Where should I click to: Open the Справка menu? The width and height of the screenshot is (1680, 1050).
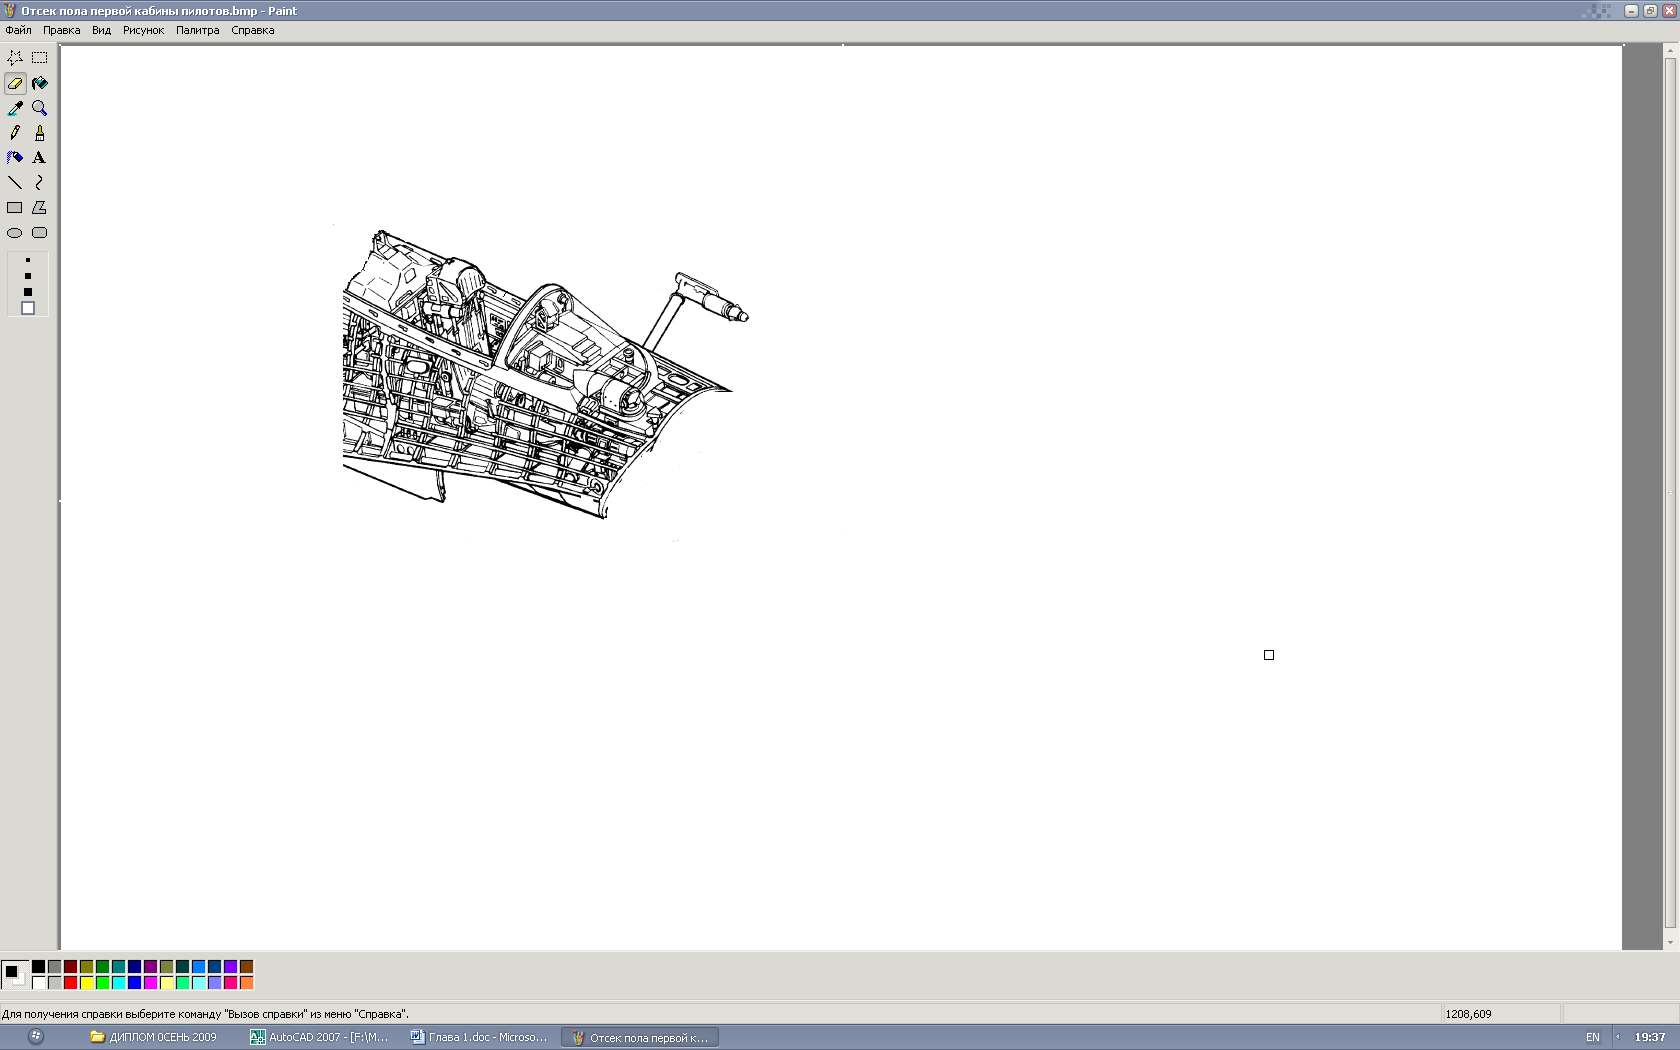point(252,30)
